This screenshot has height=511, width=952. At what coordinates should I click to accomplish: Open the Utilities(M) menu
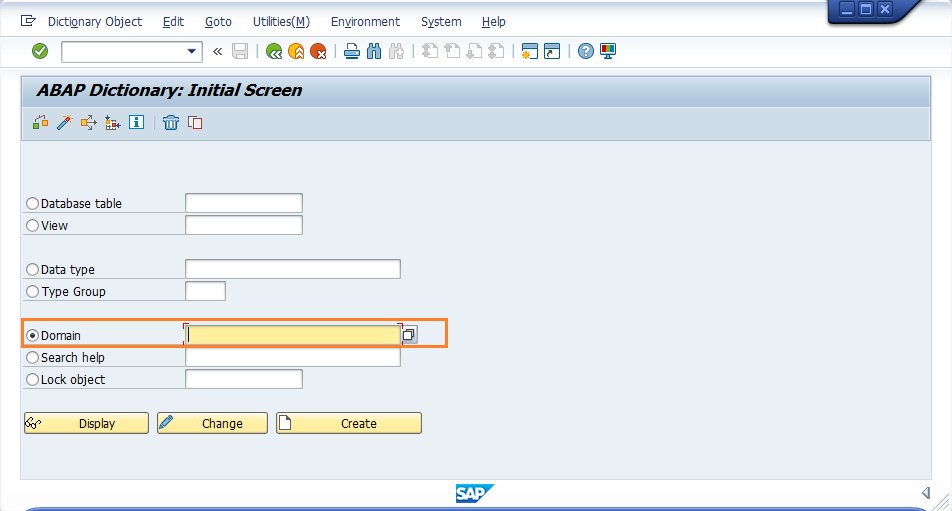tap(280, 21)
